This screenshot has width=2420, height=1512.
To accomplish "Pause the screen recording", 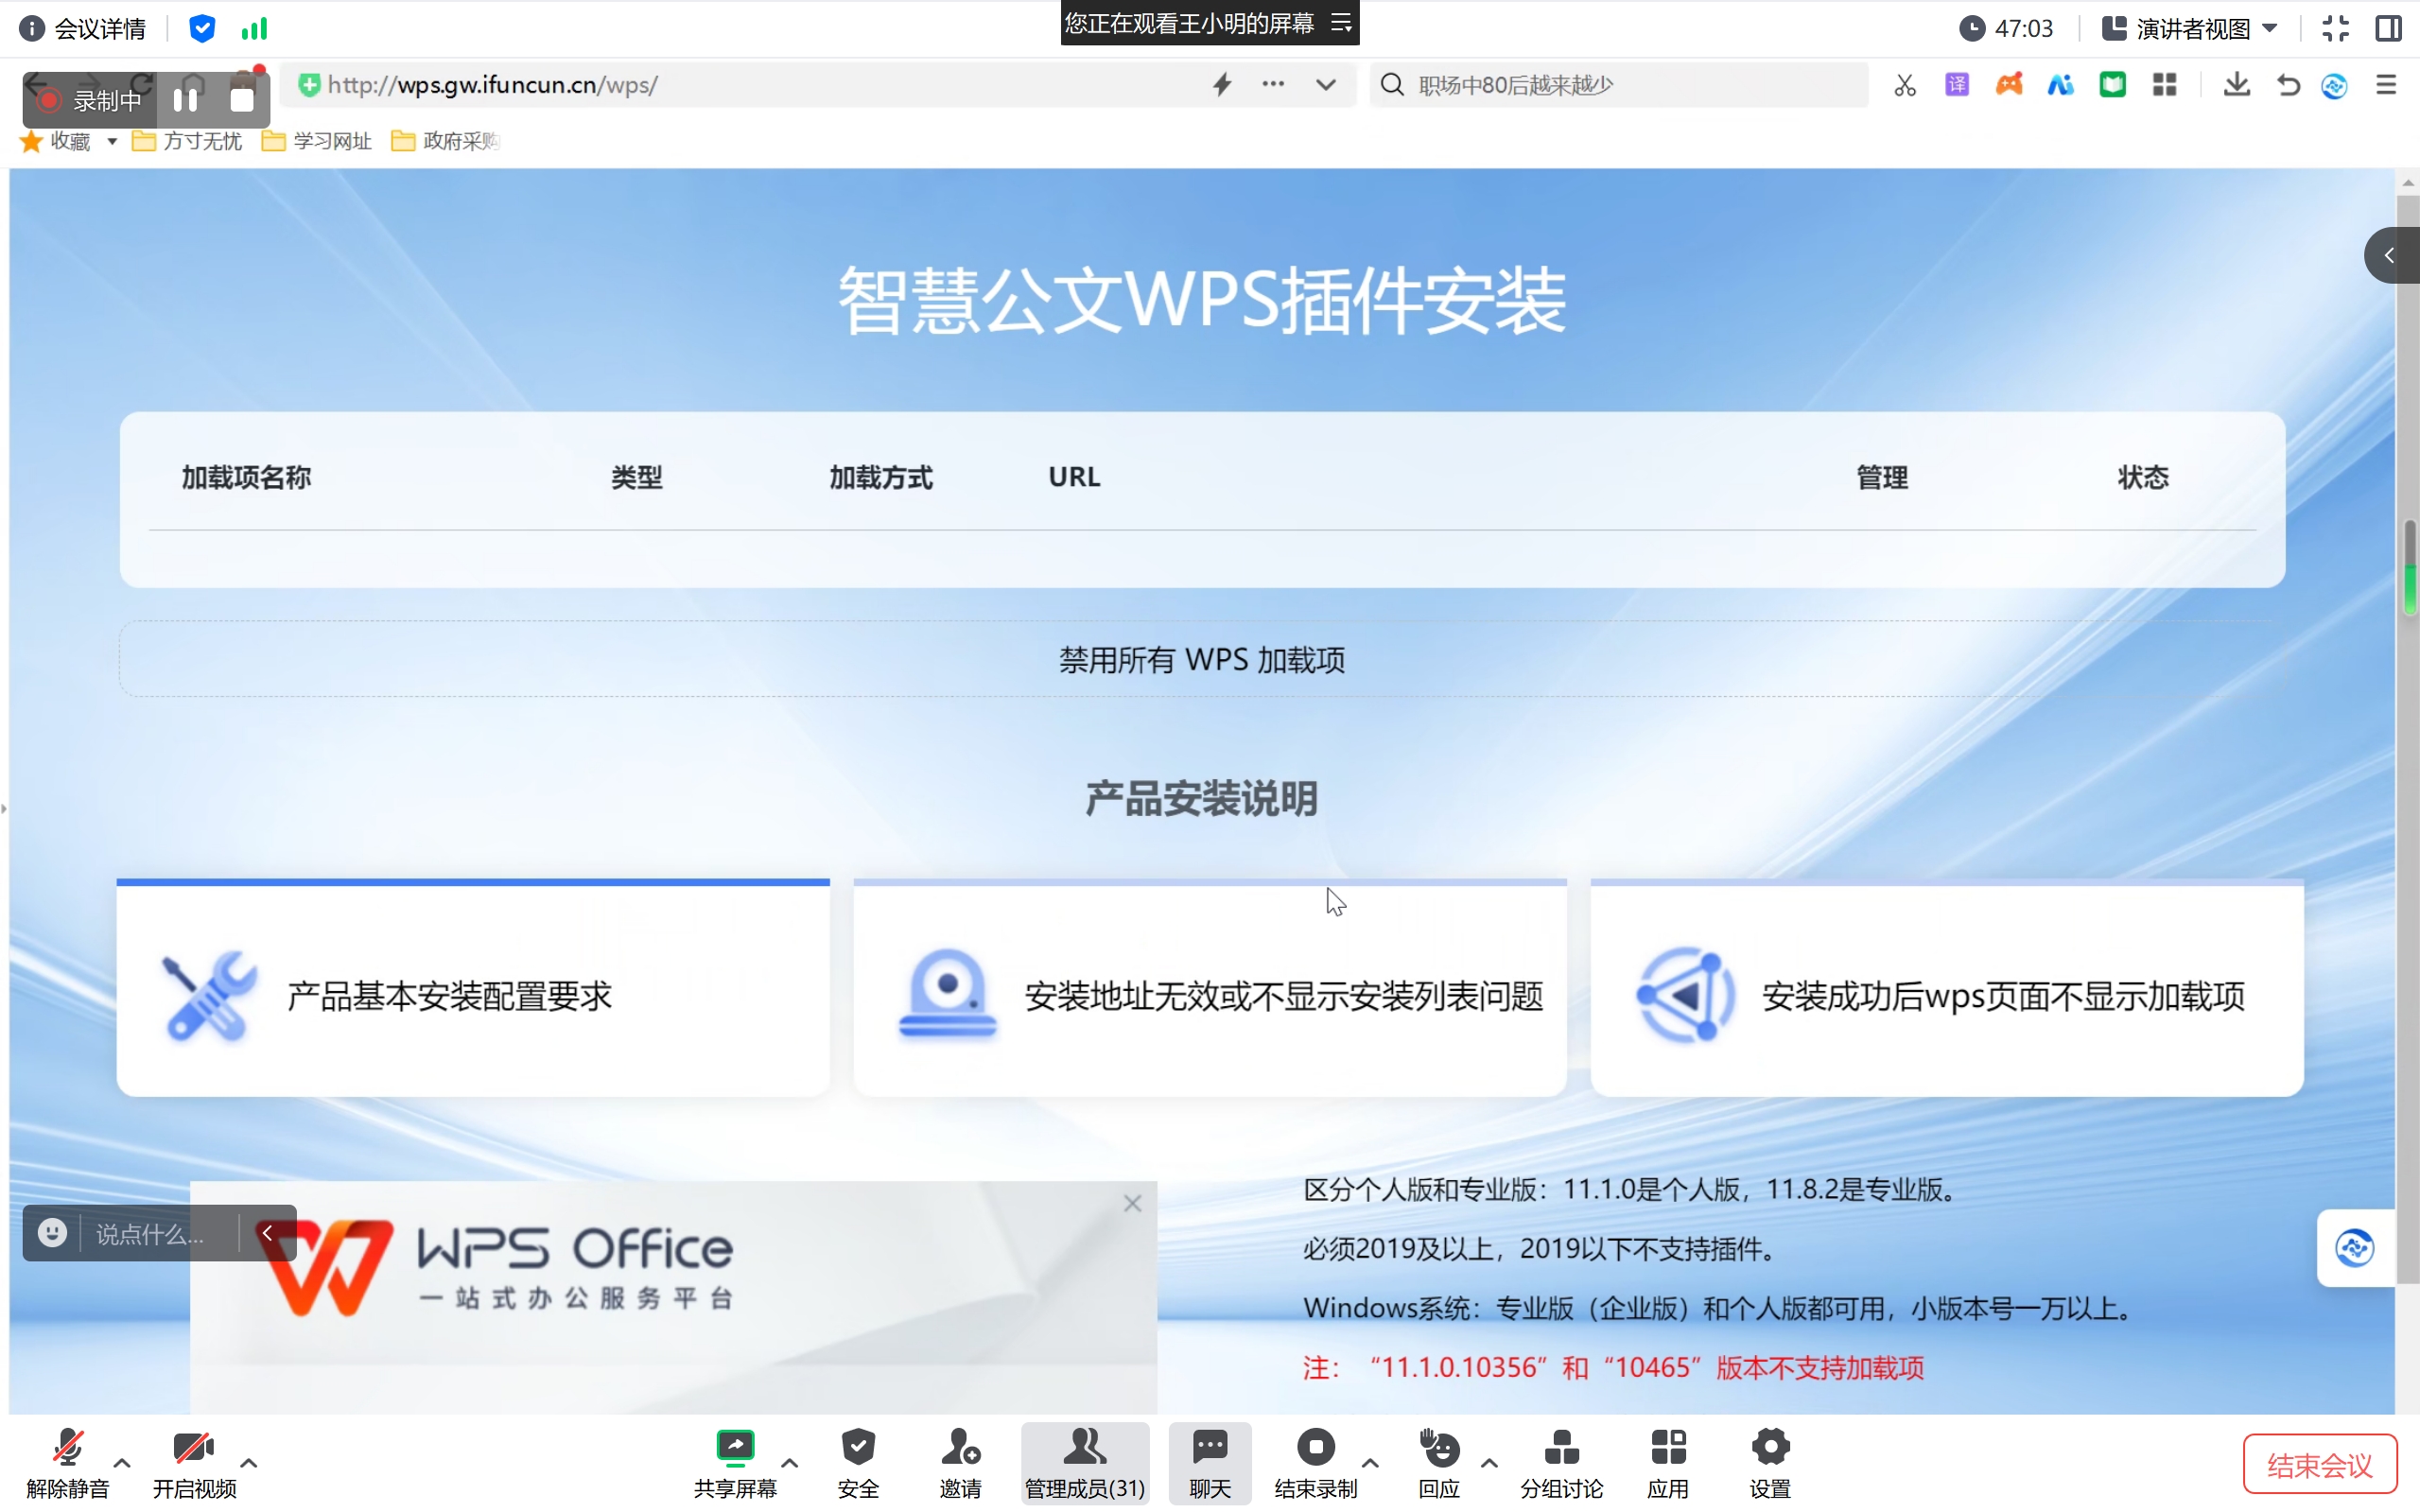I will coord(186,100).
